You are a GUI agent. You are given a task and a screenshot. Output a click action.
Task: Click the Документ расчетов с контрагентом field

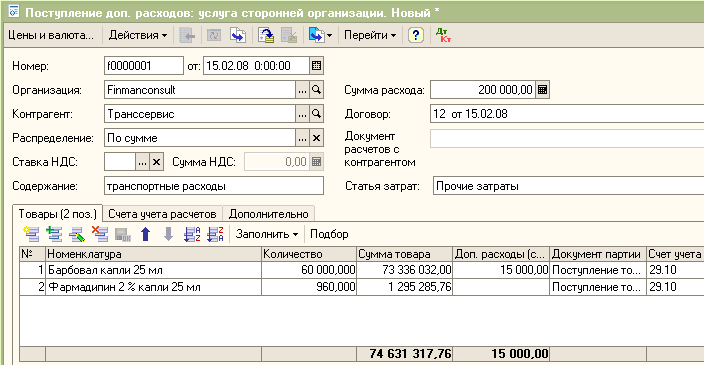point(567,139)
